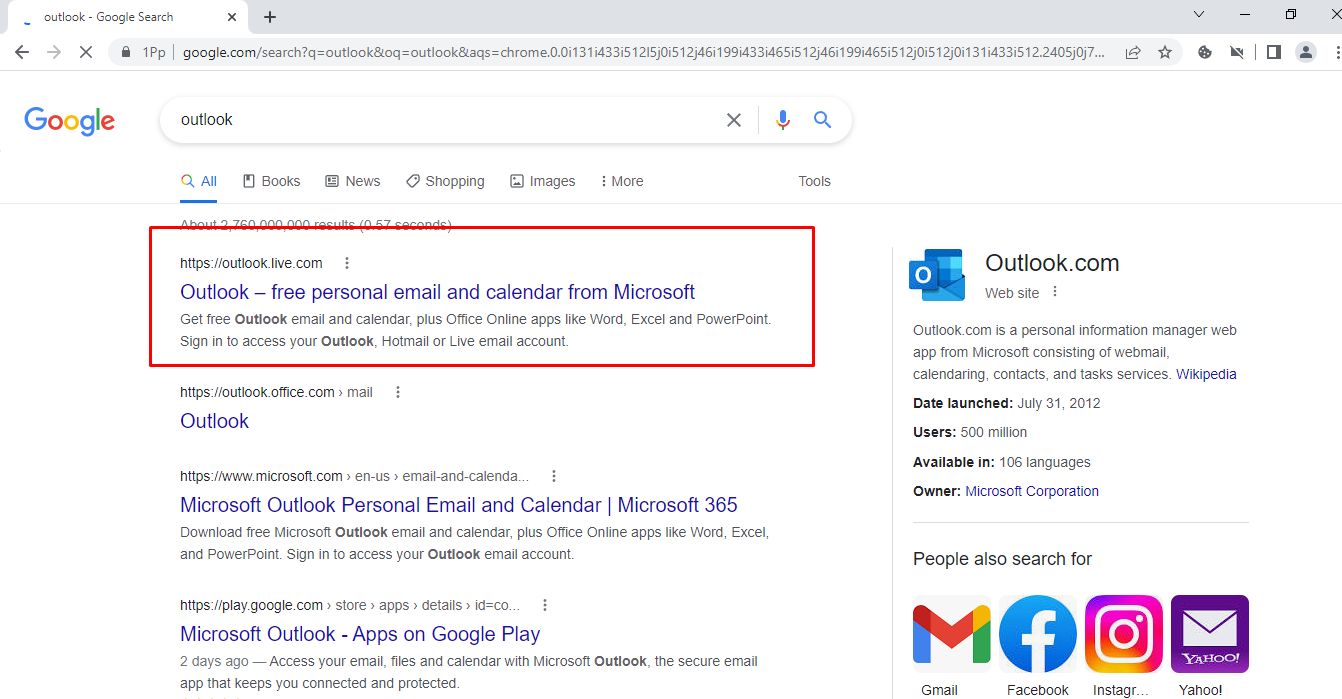Open the cookie extension icon in the toolbar
The image size is (1342, 699).
click(1205, 52)
